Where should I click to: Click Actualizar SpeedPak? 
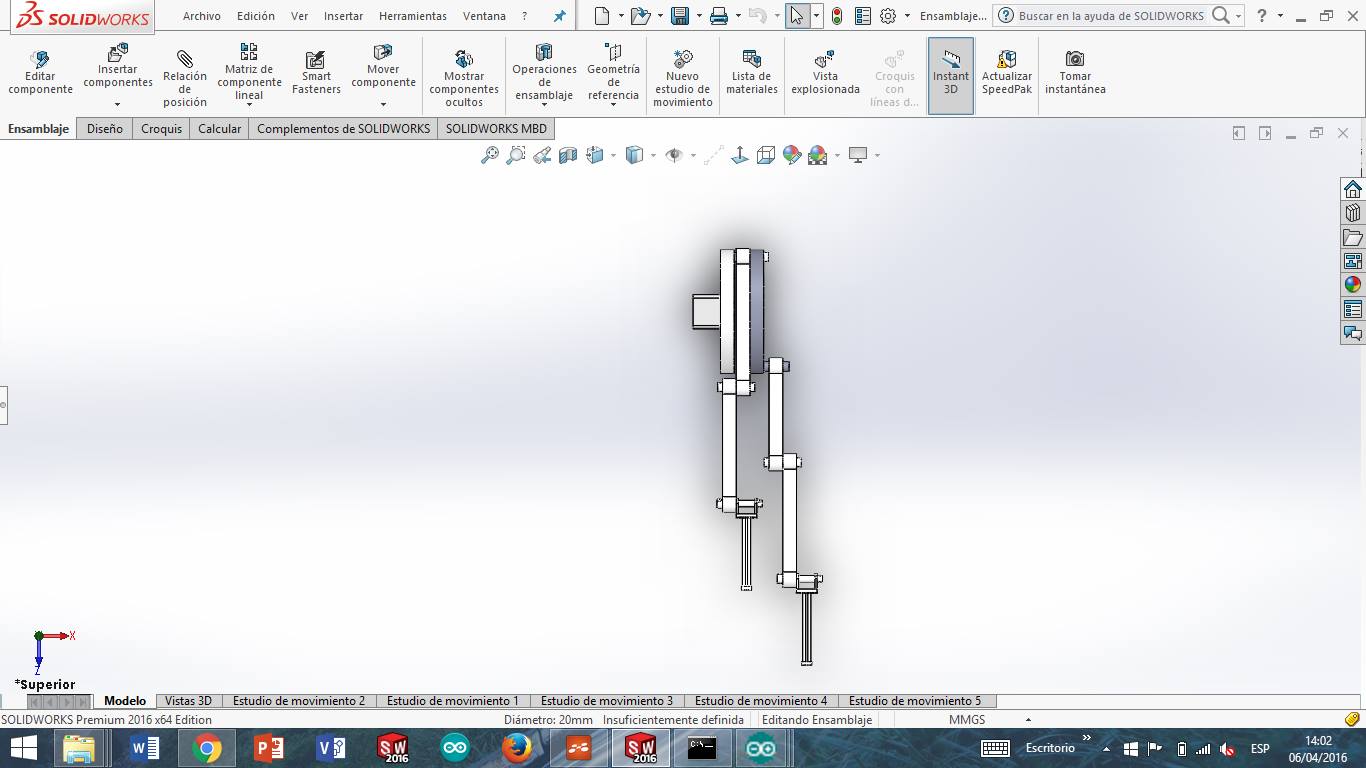point(1007,74)
